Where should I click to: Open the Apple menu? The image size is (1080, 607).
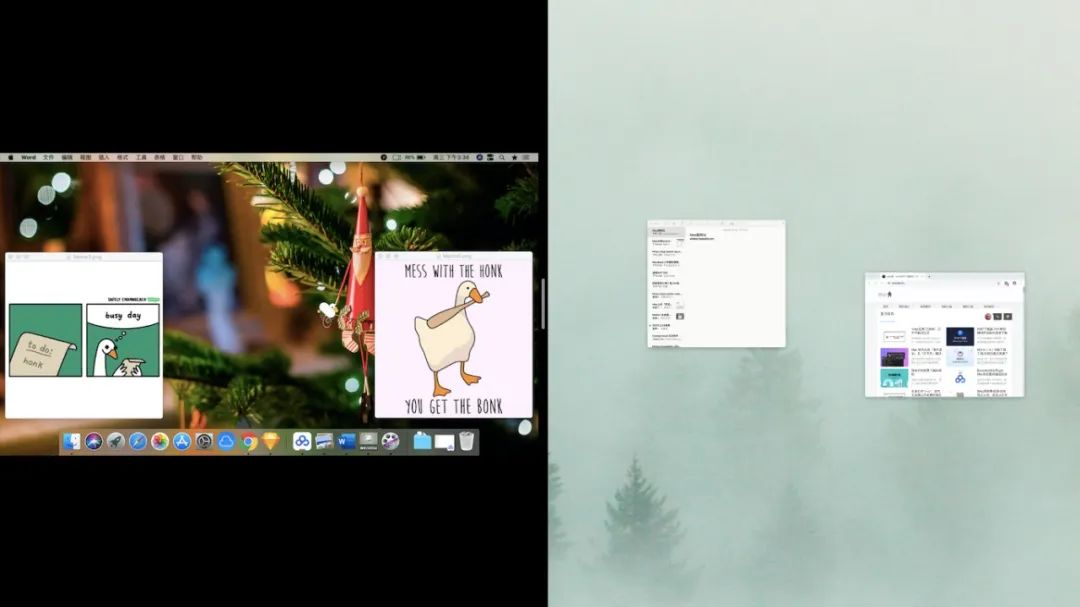point(11,157)
